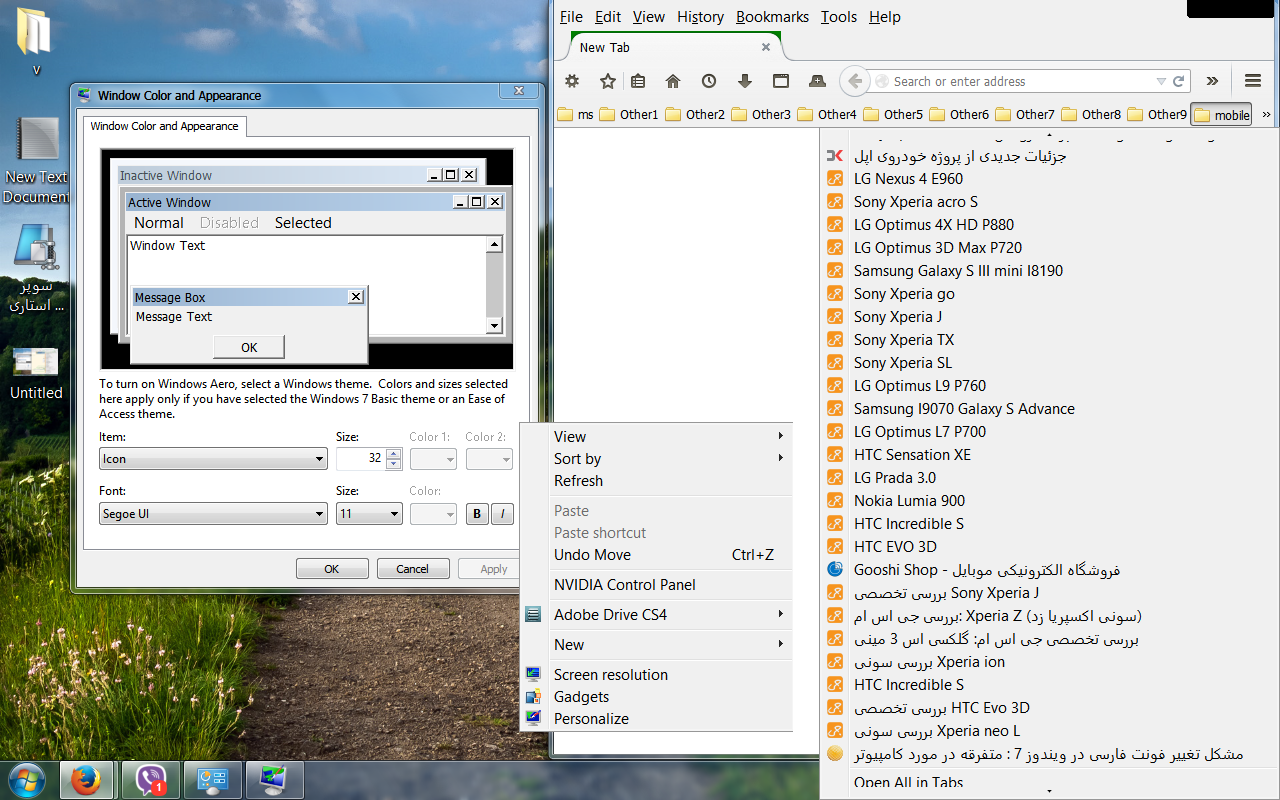Select New Text Document desktop icon
Screen dimensions: 1280x800
(37, 160)
